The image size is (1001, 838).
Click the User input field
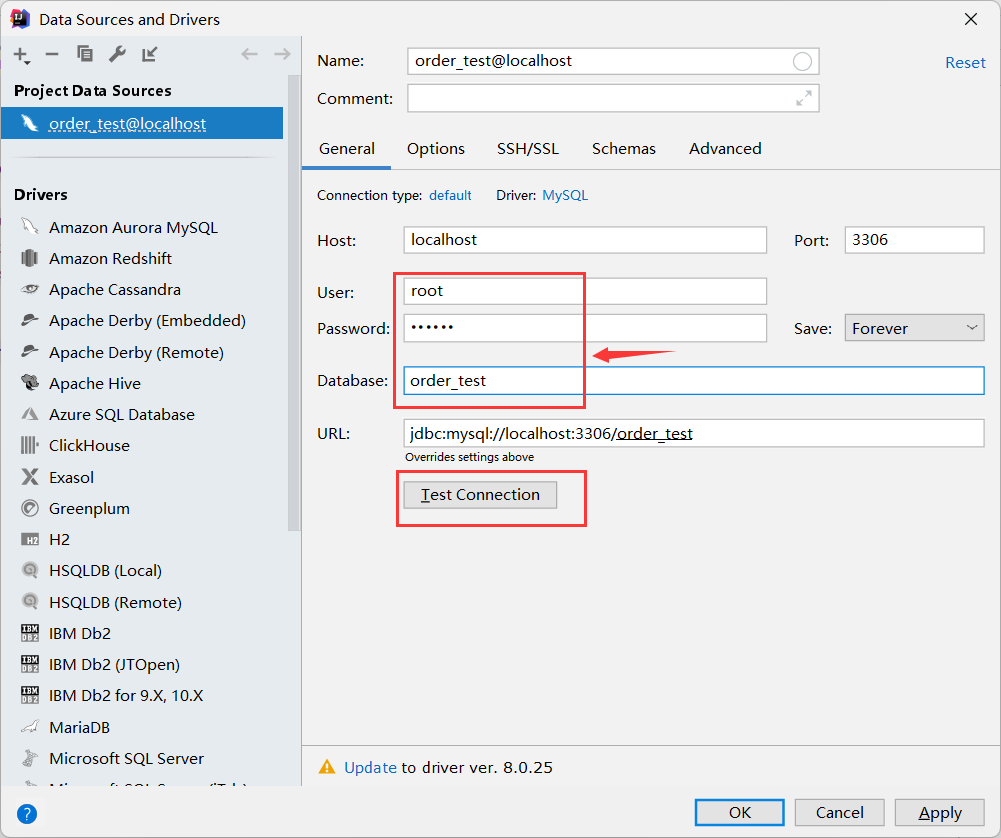[585, 291]
